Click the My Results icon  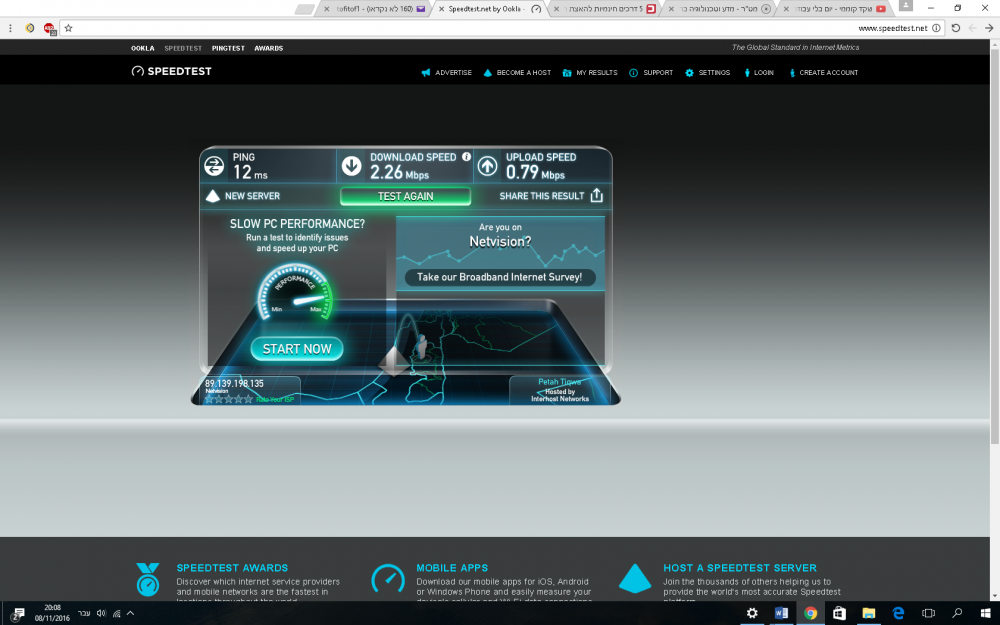[567, 73]
